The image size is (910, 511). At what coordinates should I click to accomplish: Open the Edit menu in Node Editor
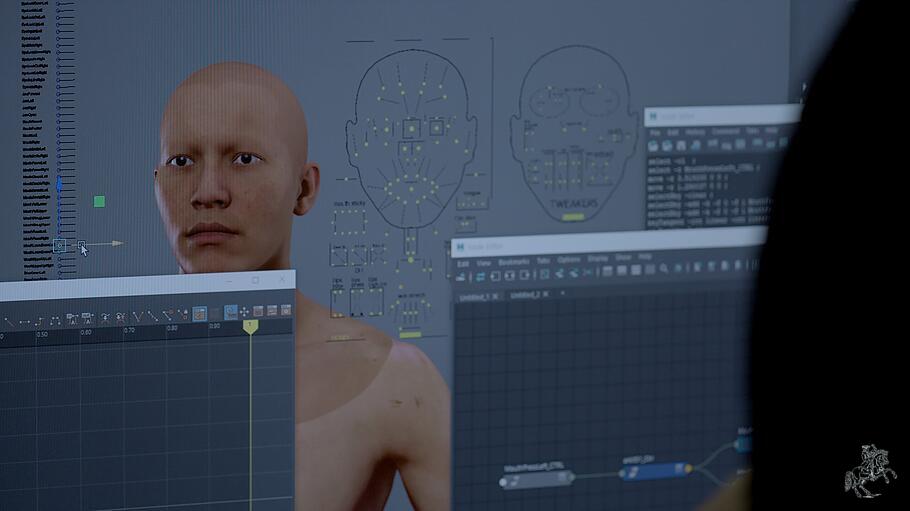(x=463, y=264)
